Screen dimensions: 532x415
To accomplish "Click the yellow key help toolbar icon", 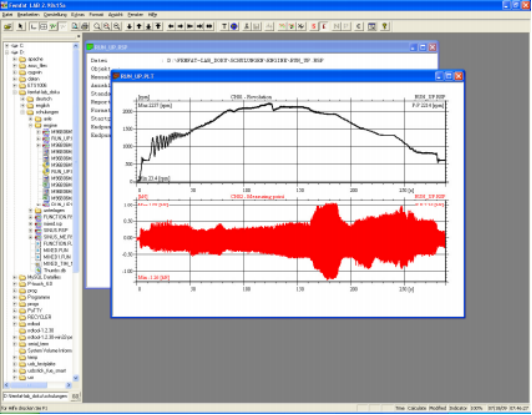I will click(x=384, y=26).
